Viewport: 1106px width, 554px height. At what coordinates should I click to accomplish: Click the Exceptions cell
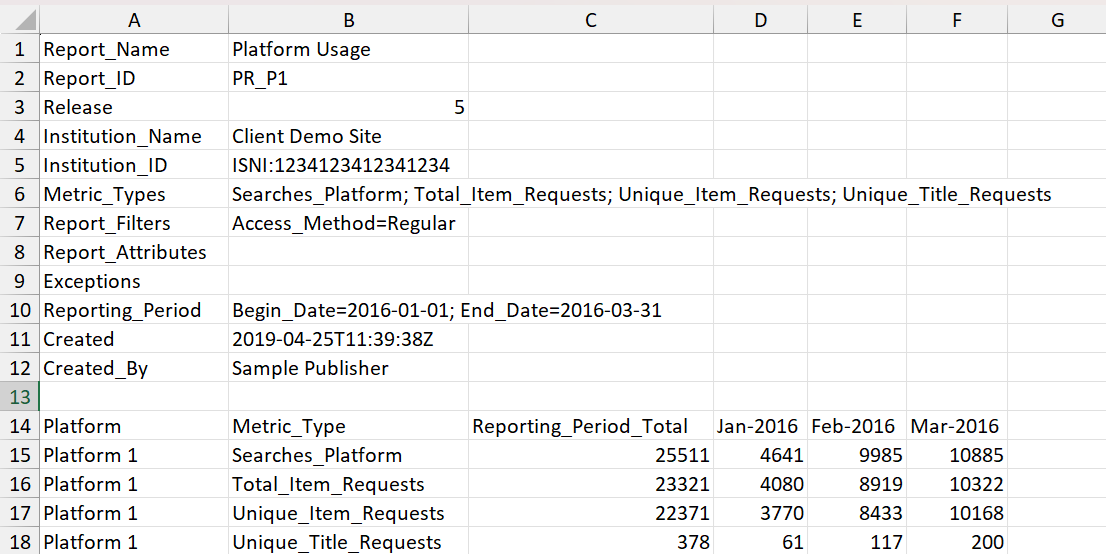(134, 281)
